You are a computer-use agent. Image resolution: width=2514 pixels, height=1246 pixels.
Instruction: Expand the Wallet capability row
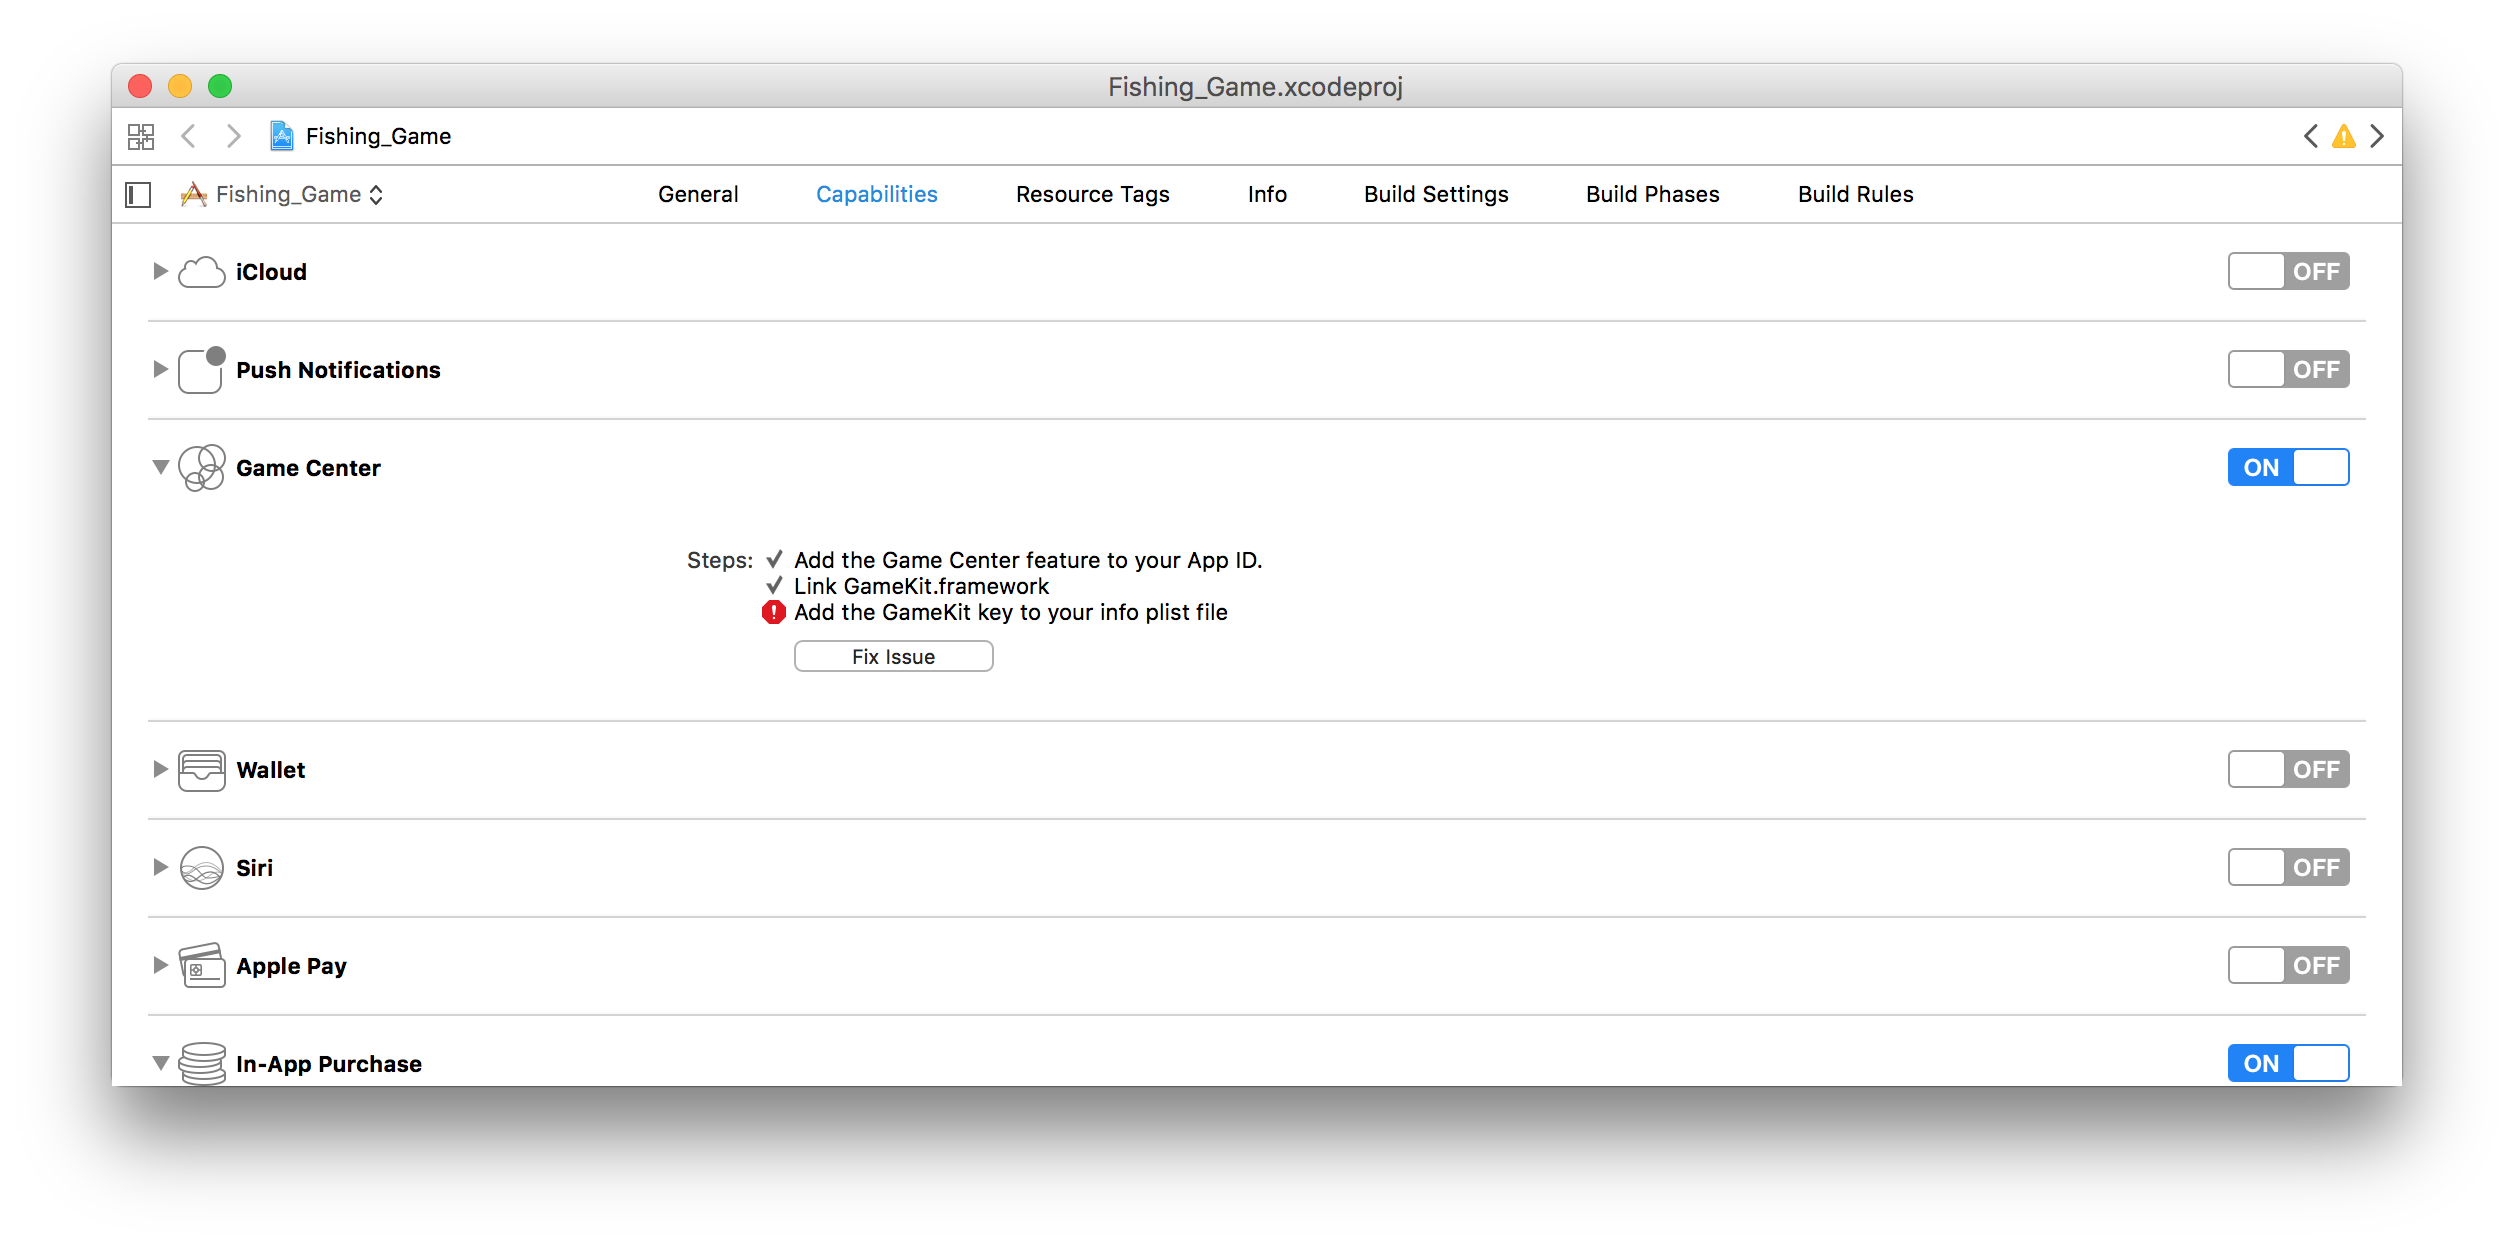[160, 769]
